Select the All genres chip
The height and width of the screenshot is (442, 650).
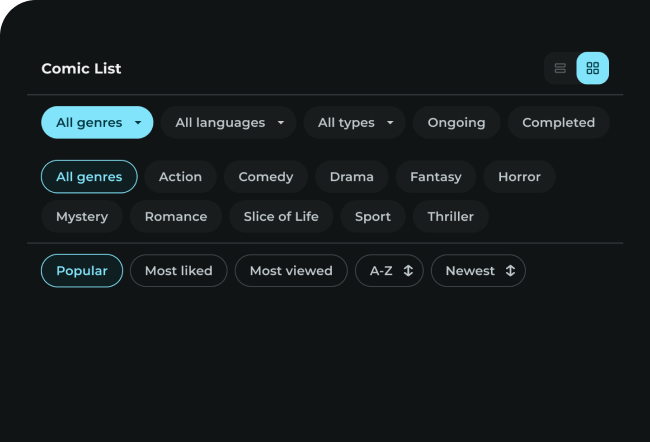pos(89,177)
